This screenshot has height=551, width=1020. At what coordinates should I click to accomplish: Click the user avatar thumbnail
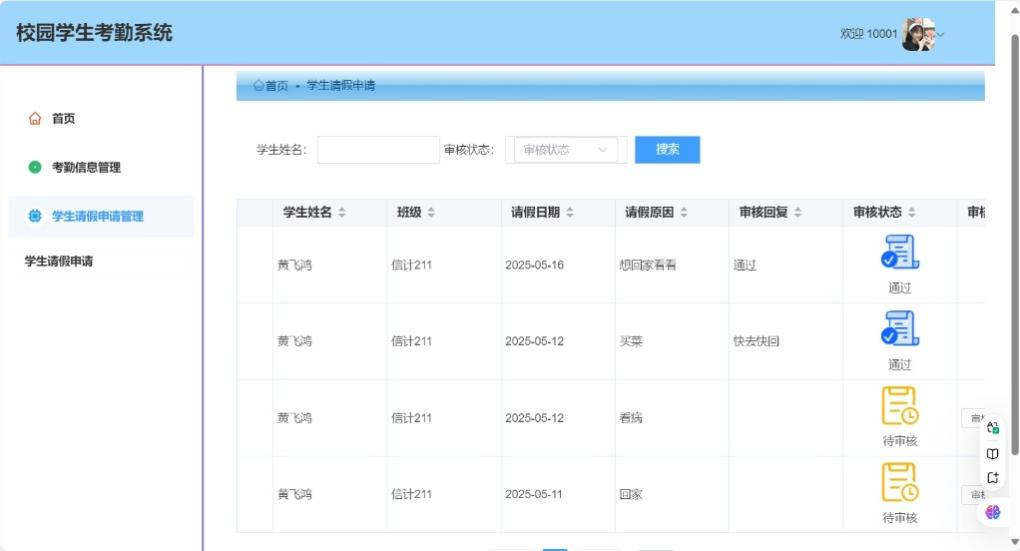917,34
